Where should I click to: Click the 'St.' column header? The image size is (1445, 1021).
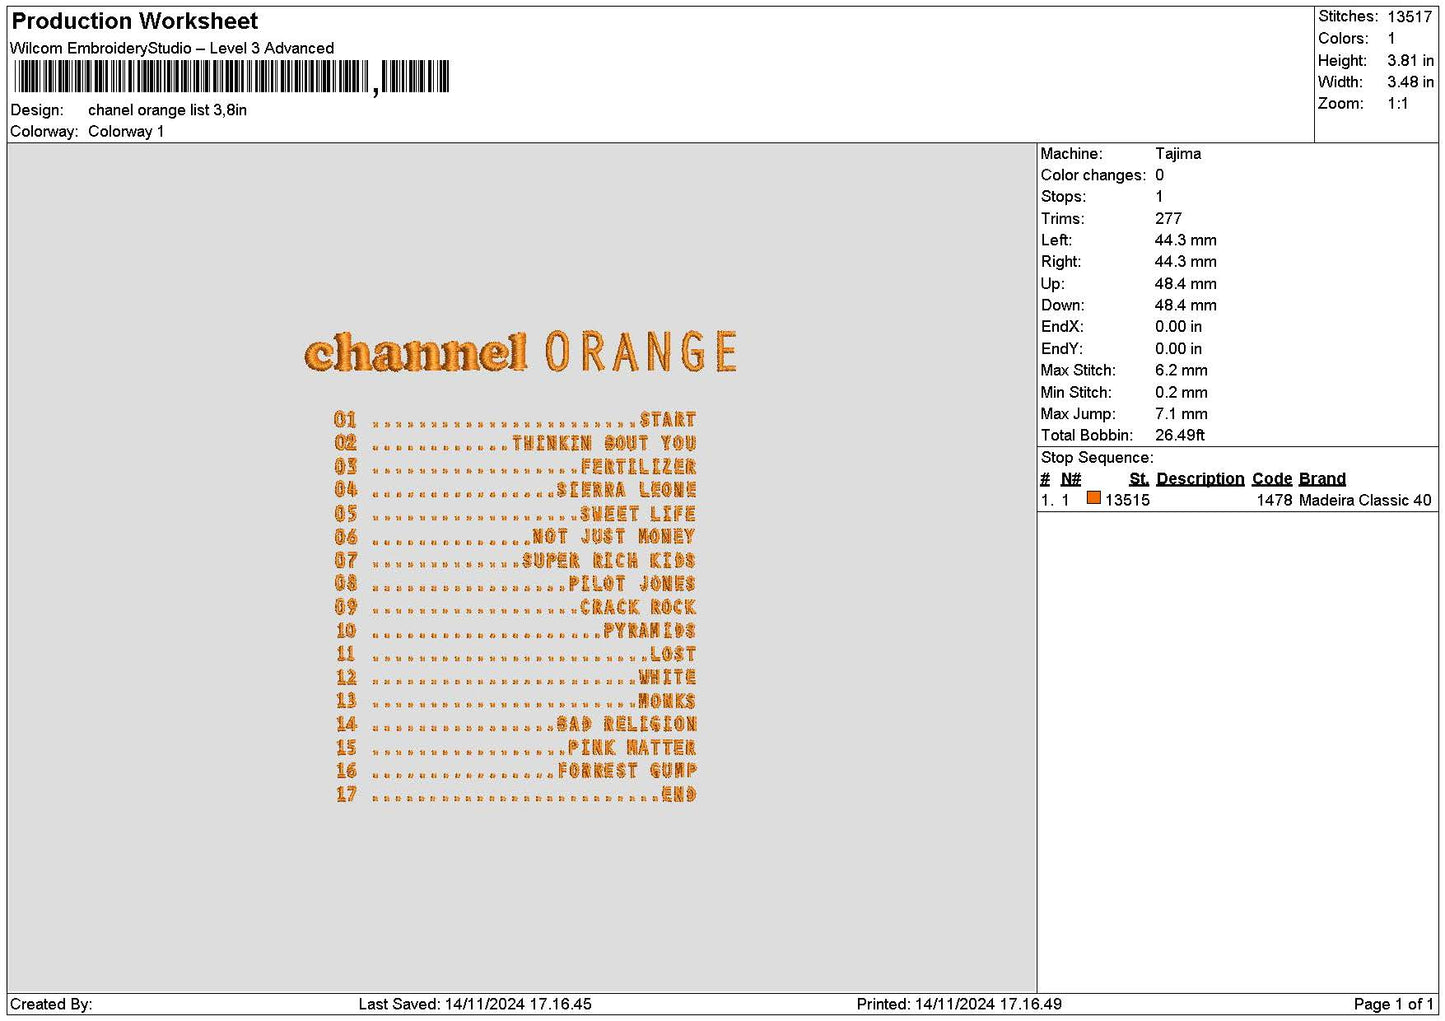click(x=1139, y=479)
